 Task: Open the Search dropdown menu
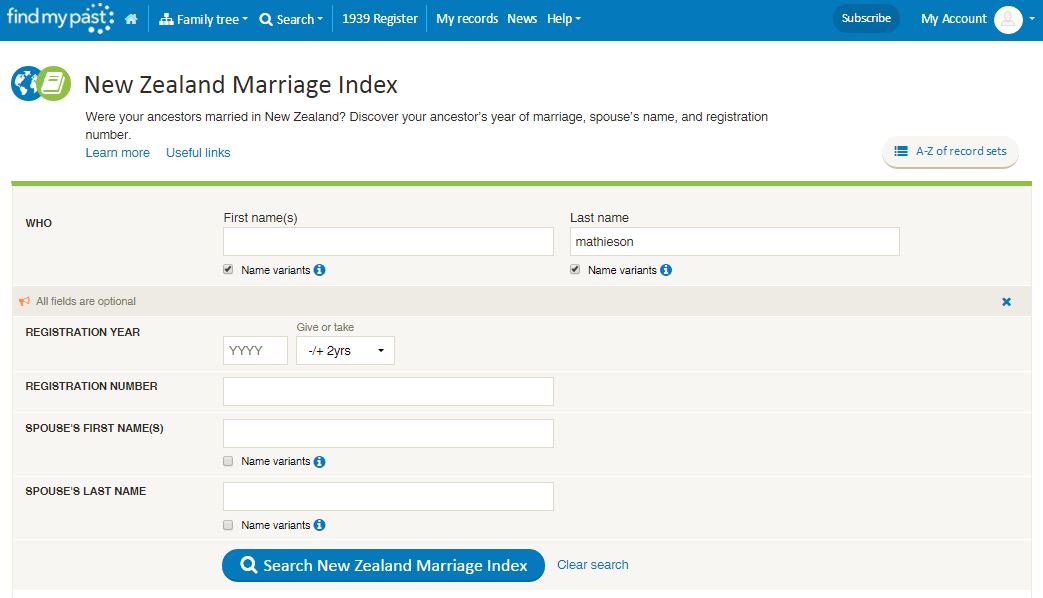point(291,19)
